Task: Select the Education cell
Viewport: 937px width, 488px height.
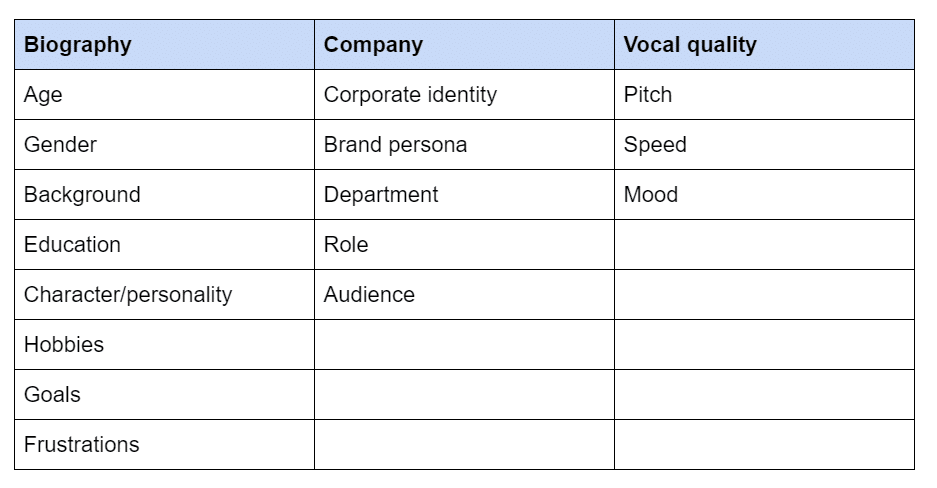Action: pos(164,244)
